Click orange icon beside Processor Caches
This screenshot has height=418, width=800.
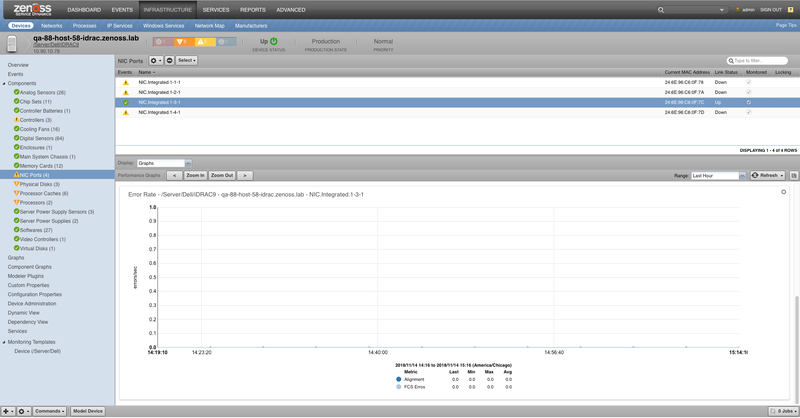tap(16, 193)
